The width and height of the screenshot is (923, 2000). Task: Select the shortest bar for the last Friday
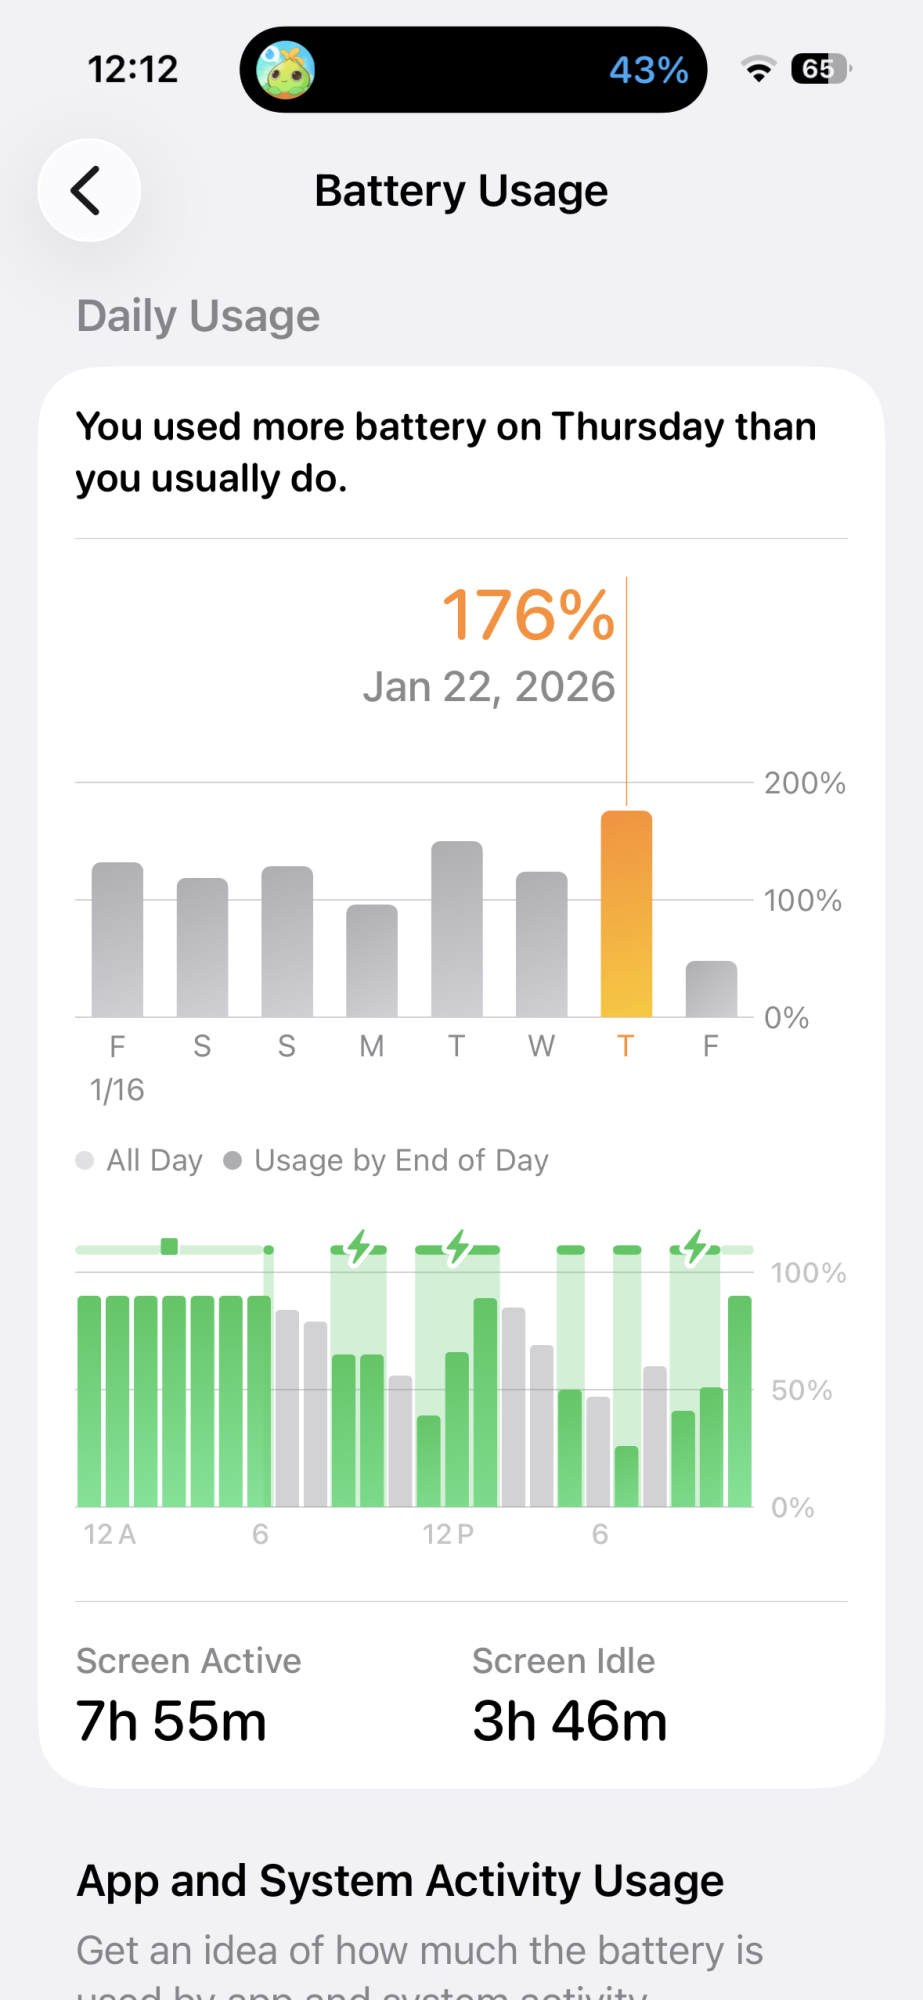click(x=711, y=989)
